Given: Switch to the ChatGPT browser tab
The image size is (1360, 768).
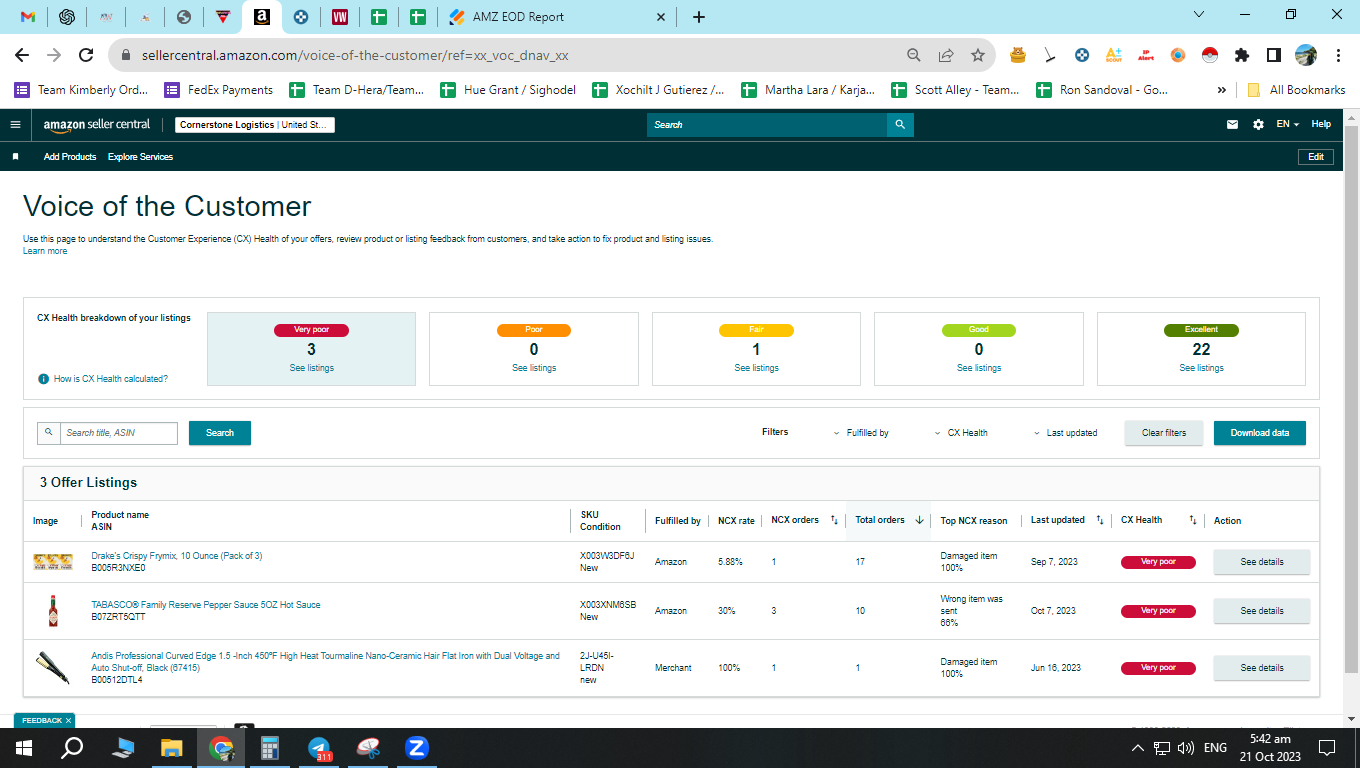Looking at the screenshot, I should (67, 17).
